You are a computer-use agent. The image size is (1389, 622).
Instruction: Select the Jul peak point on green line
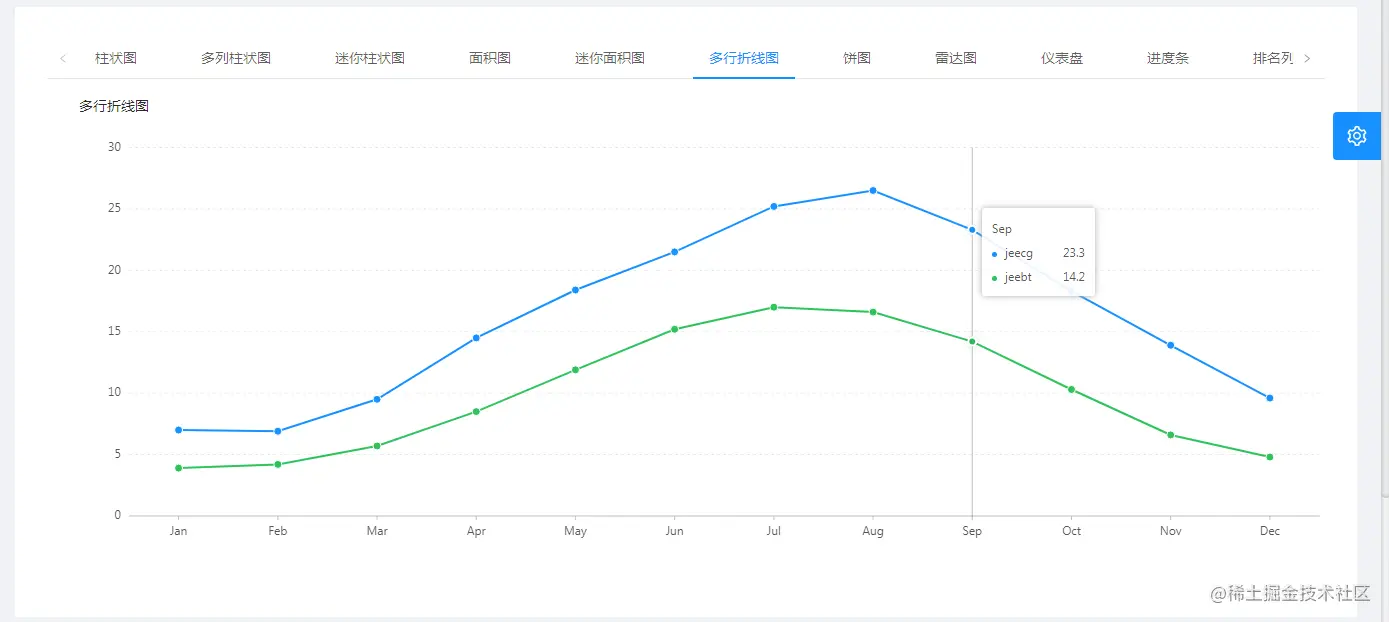[773, 307]
